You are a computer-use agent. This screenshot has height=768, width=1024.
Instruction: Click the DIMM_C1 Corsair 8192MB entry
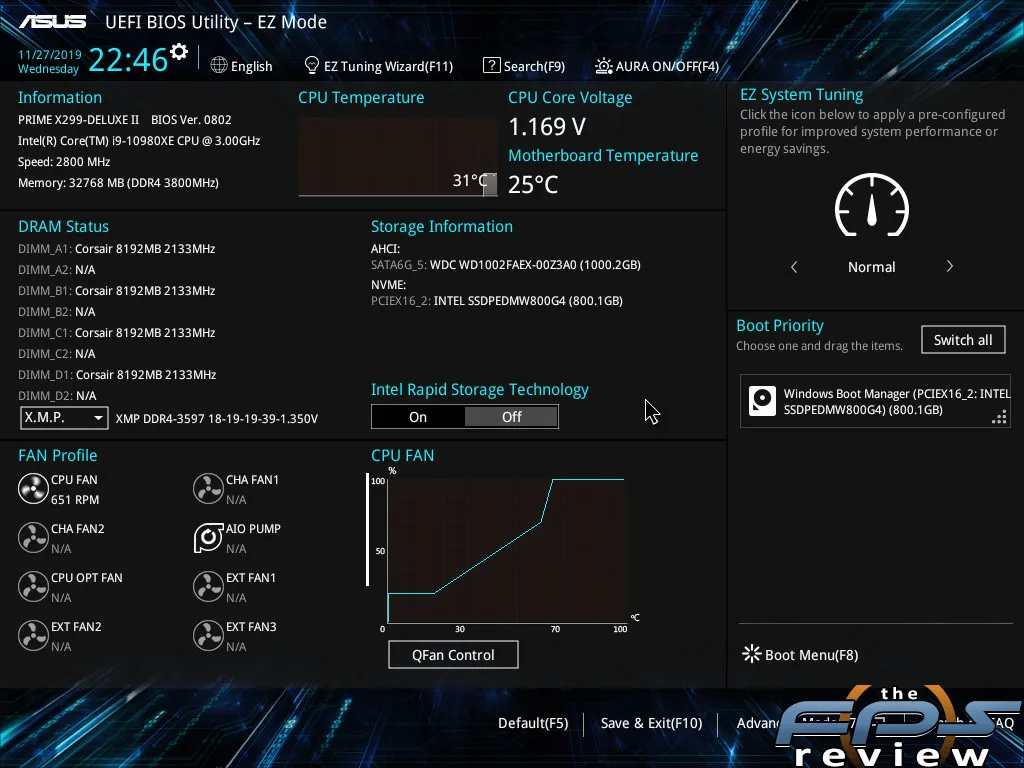(116, 332)
